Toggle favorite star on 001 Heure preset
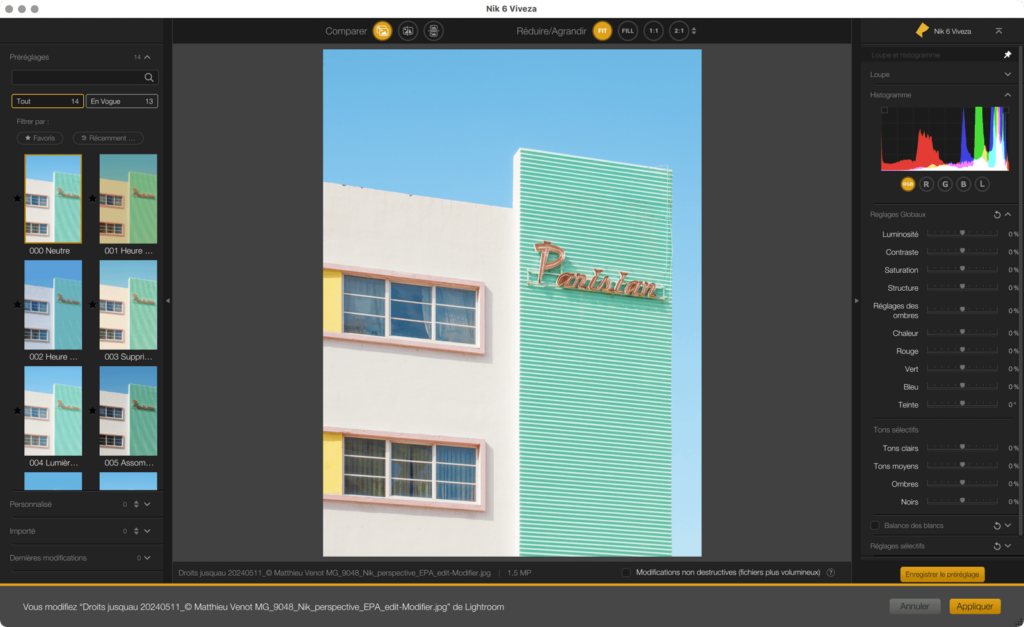The height and width of the screenshot is (627, 1024). tap(93, 199)
